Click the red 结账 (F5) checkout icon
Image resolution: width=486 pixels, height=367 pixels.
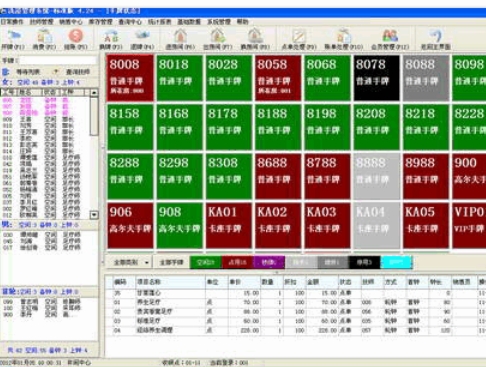[76, 39]
